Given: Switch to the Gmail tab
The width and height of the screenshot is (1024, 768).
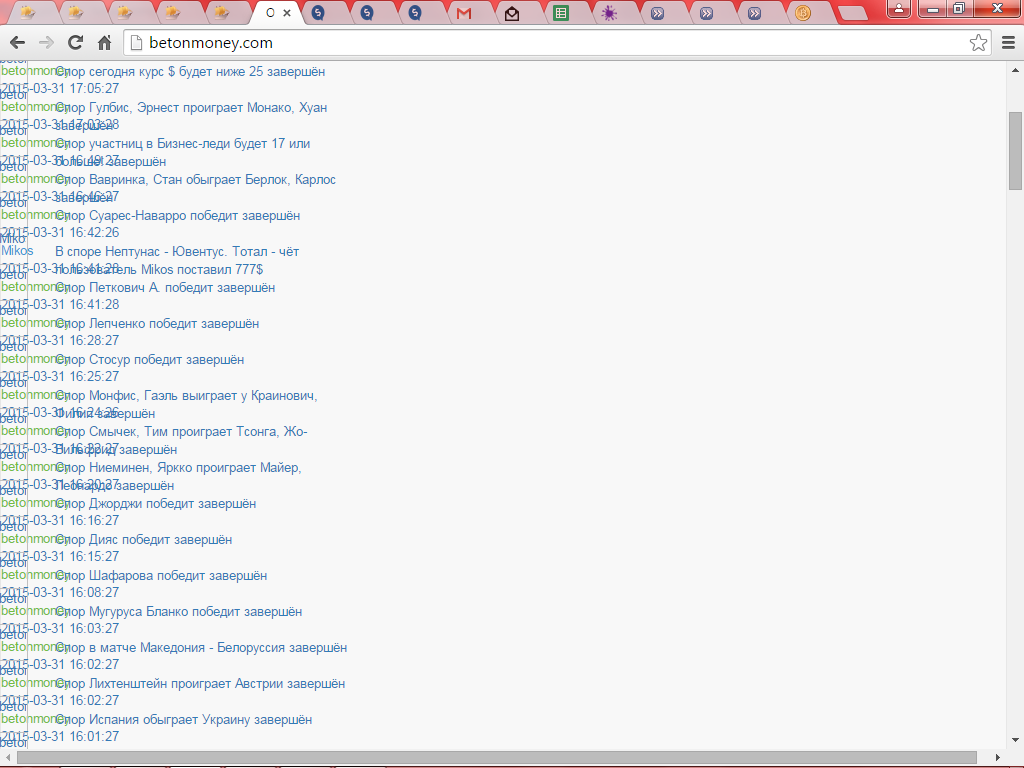Looking at the screenshot, I should 463,13.
